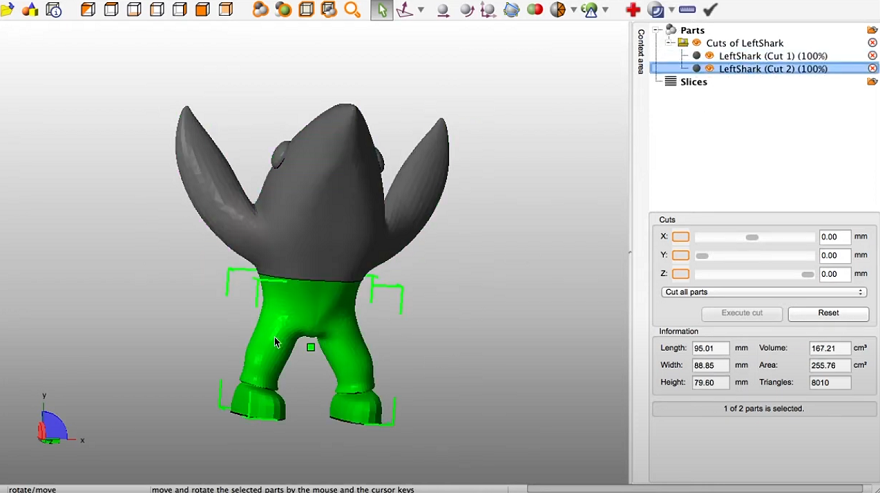Show platform info via the cube info icon
This screenshot has width=880, height=493.
(54, 10)
